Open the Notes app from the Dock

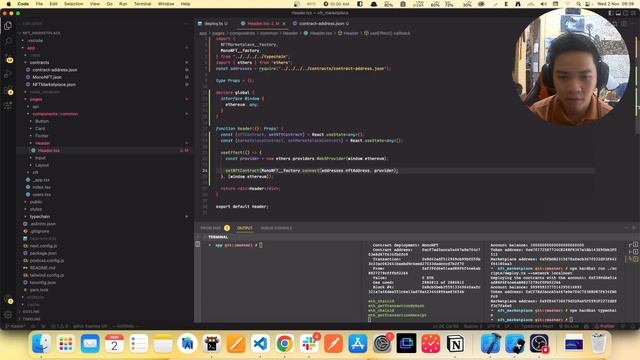click(x=163, y=344)
